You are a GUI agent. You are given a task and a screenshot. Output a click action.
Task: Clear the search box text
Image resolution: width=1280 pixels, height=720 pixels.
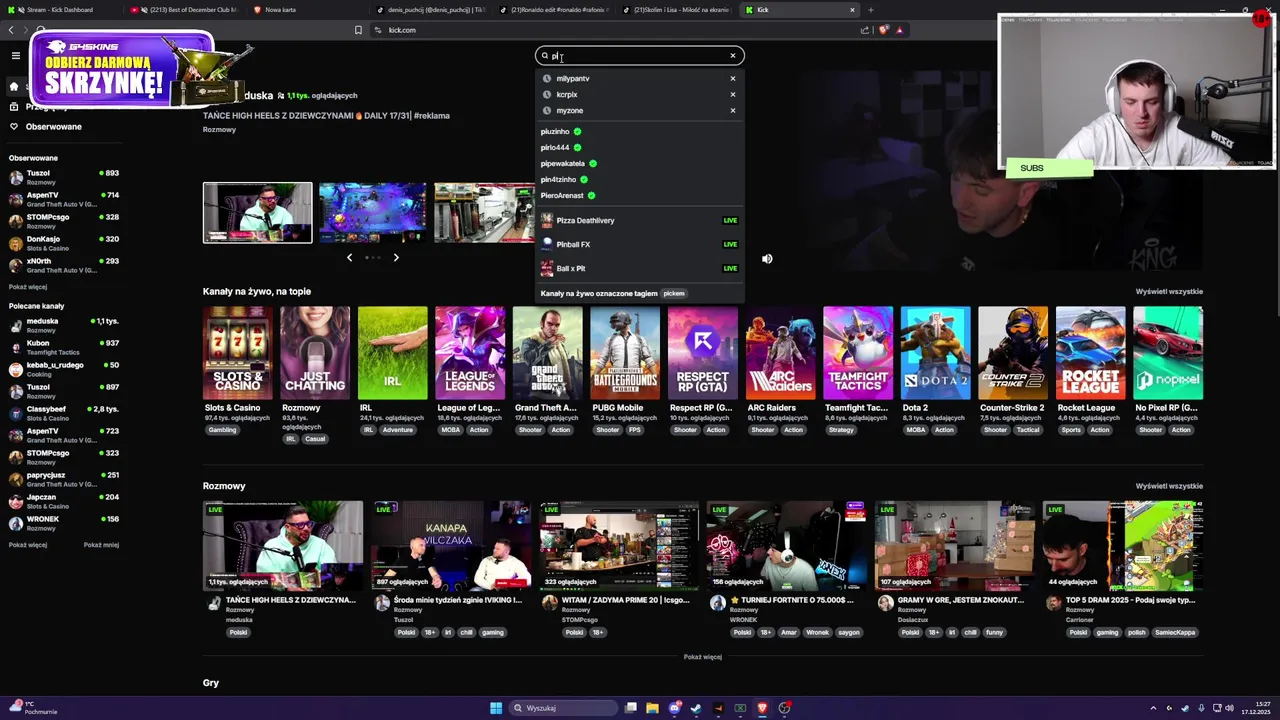click(x=732, y=56)
